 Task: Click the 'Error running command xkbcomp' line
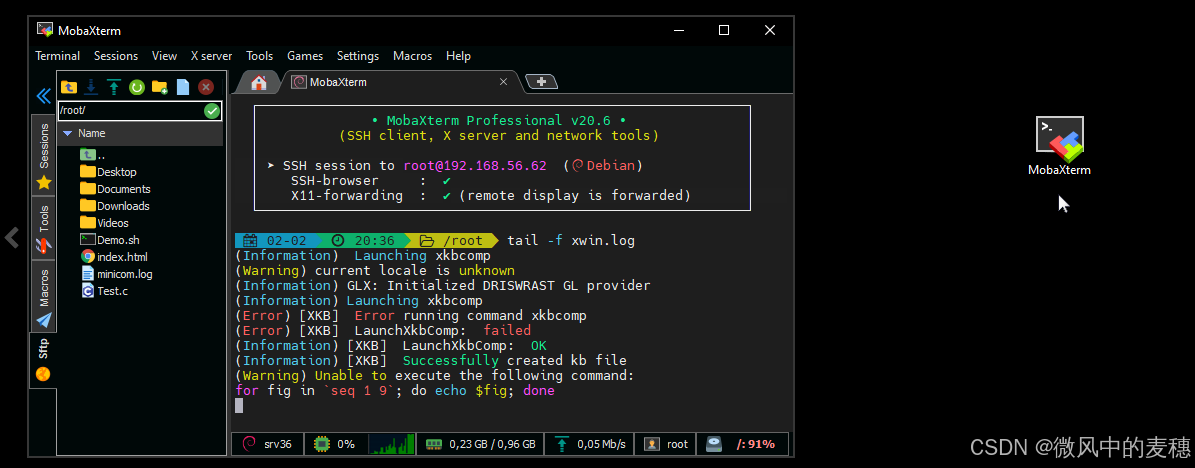411,316
